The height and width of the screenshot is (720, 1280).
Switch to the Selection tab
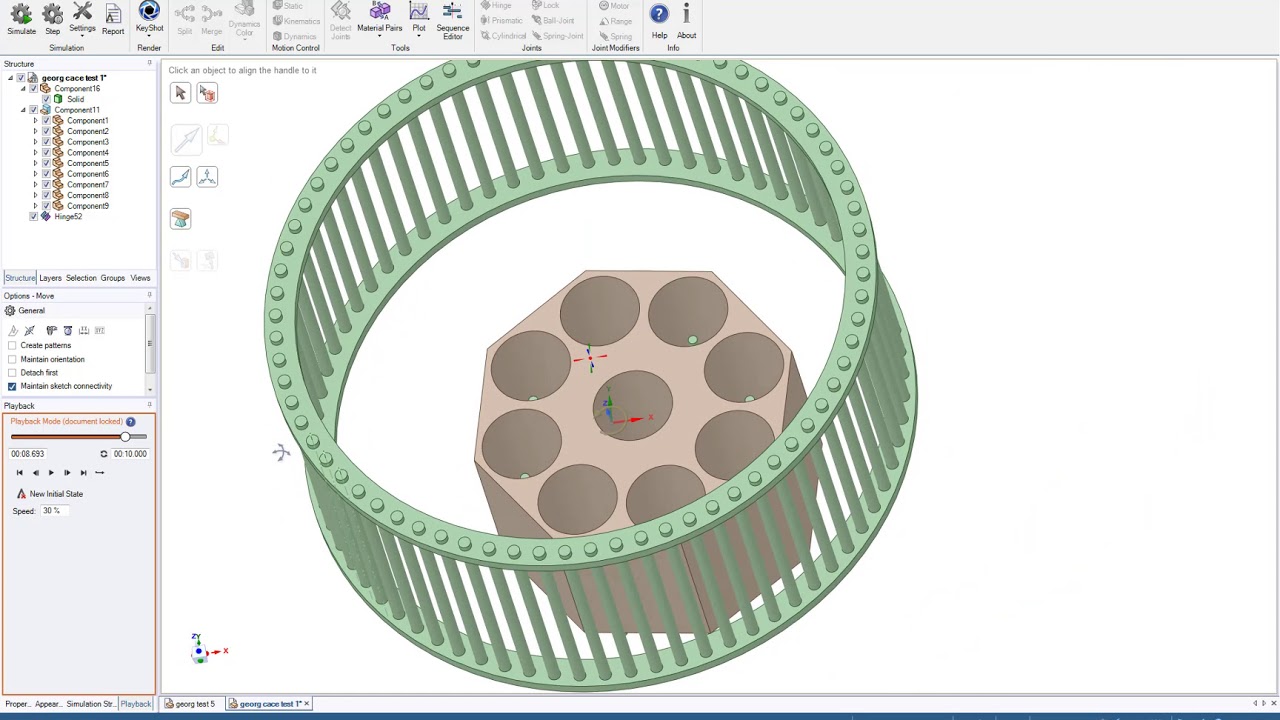point(81,278)
